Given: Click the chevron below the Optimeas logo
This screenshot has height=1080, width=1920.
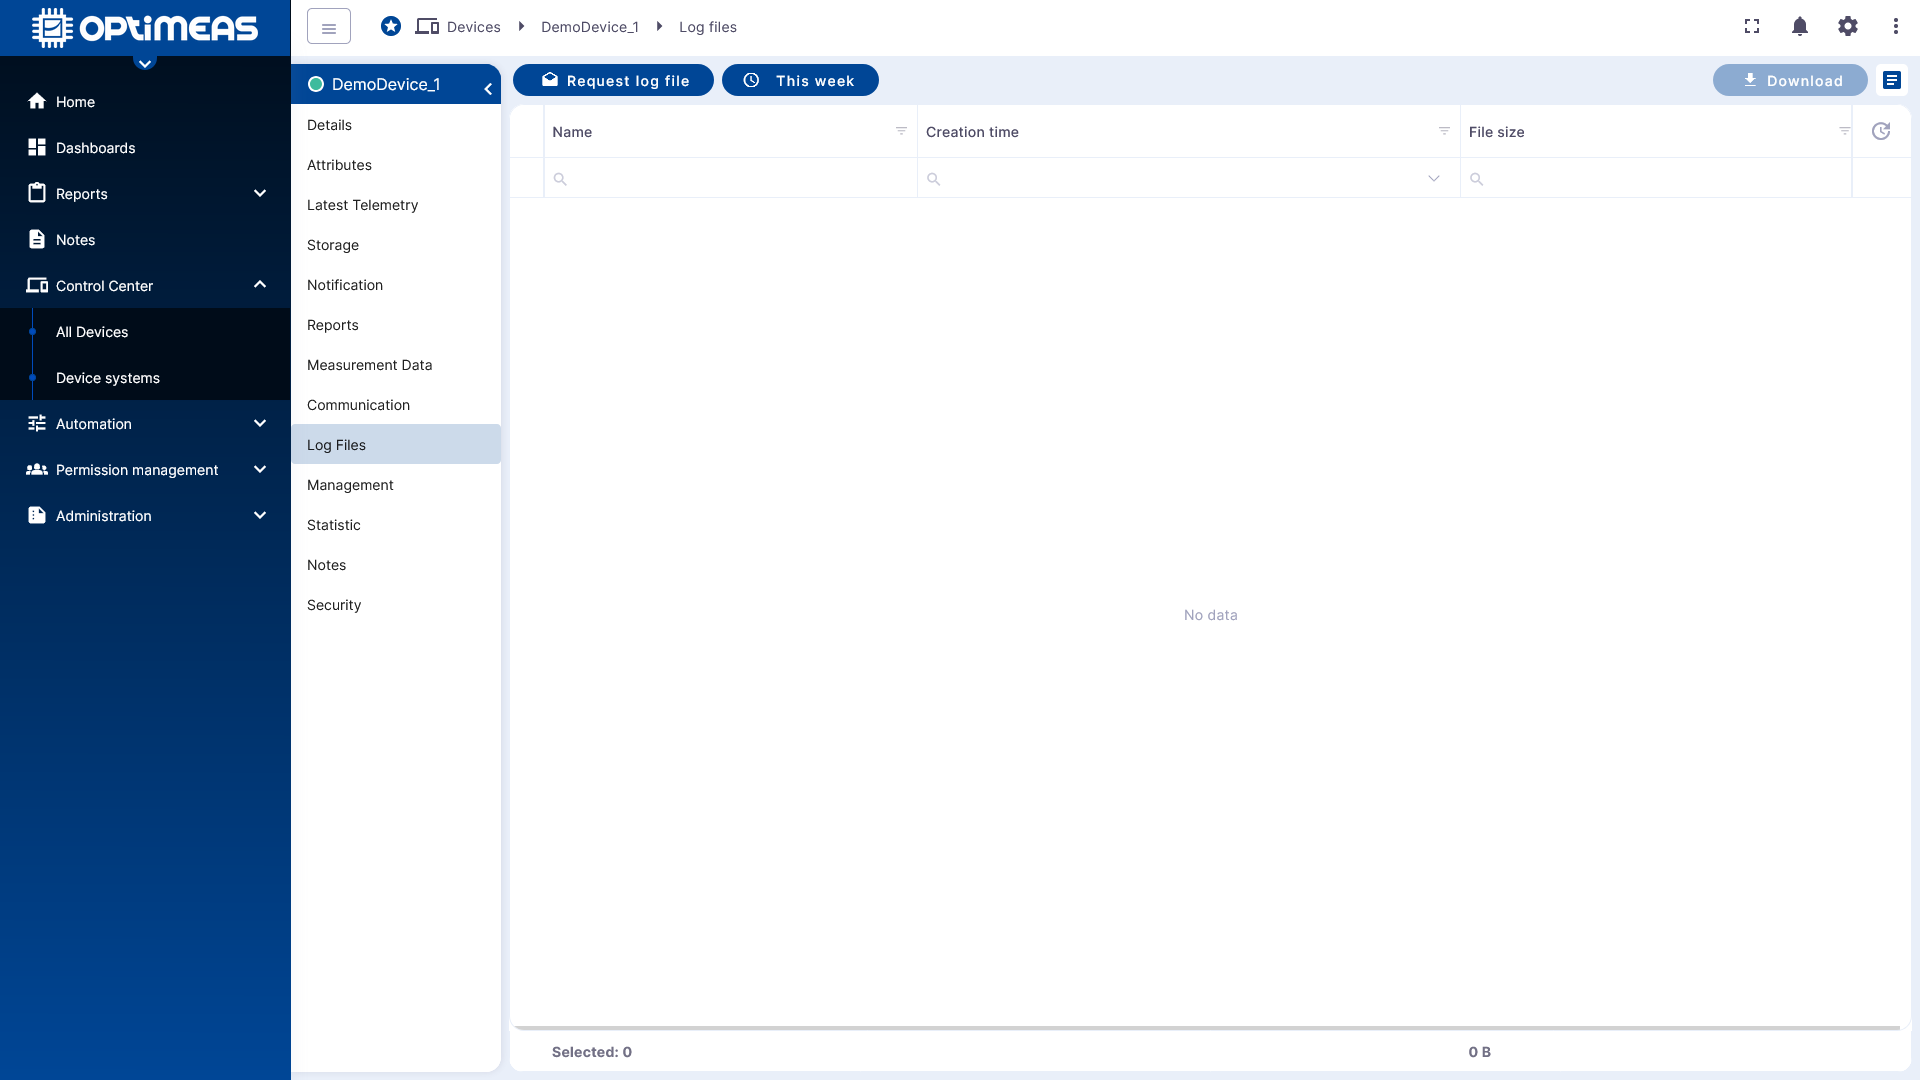Looking at the screenshot, I should click(x=145, y=63).
